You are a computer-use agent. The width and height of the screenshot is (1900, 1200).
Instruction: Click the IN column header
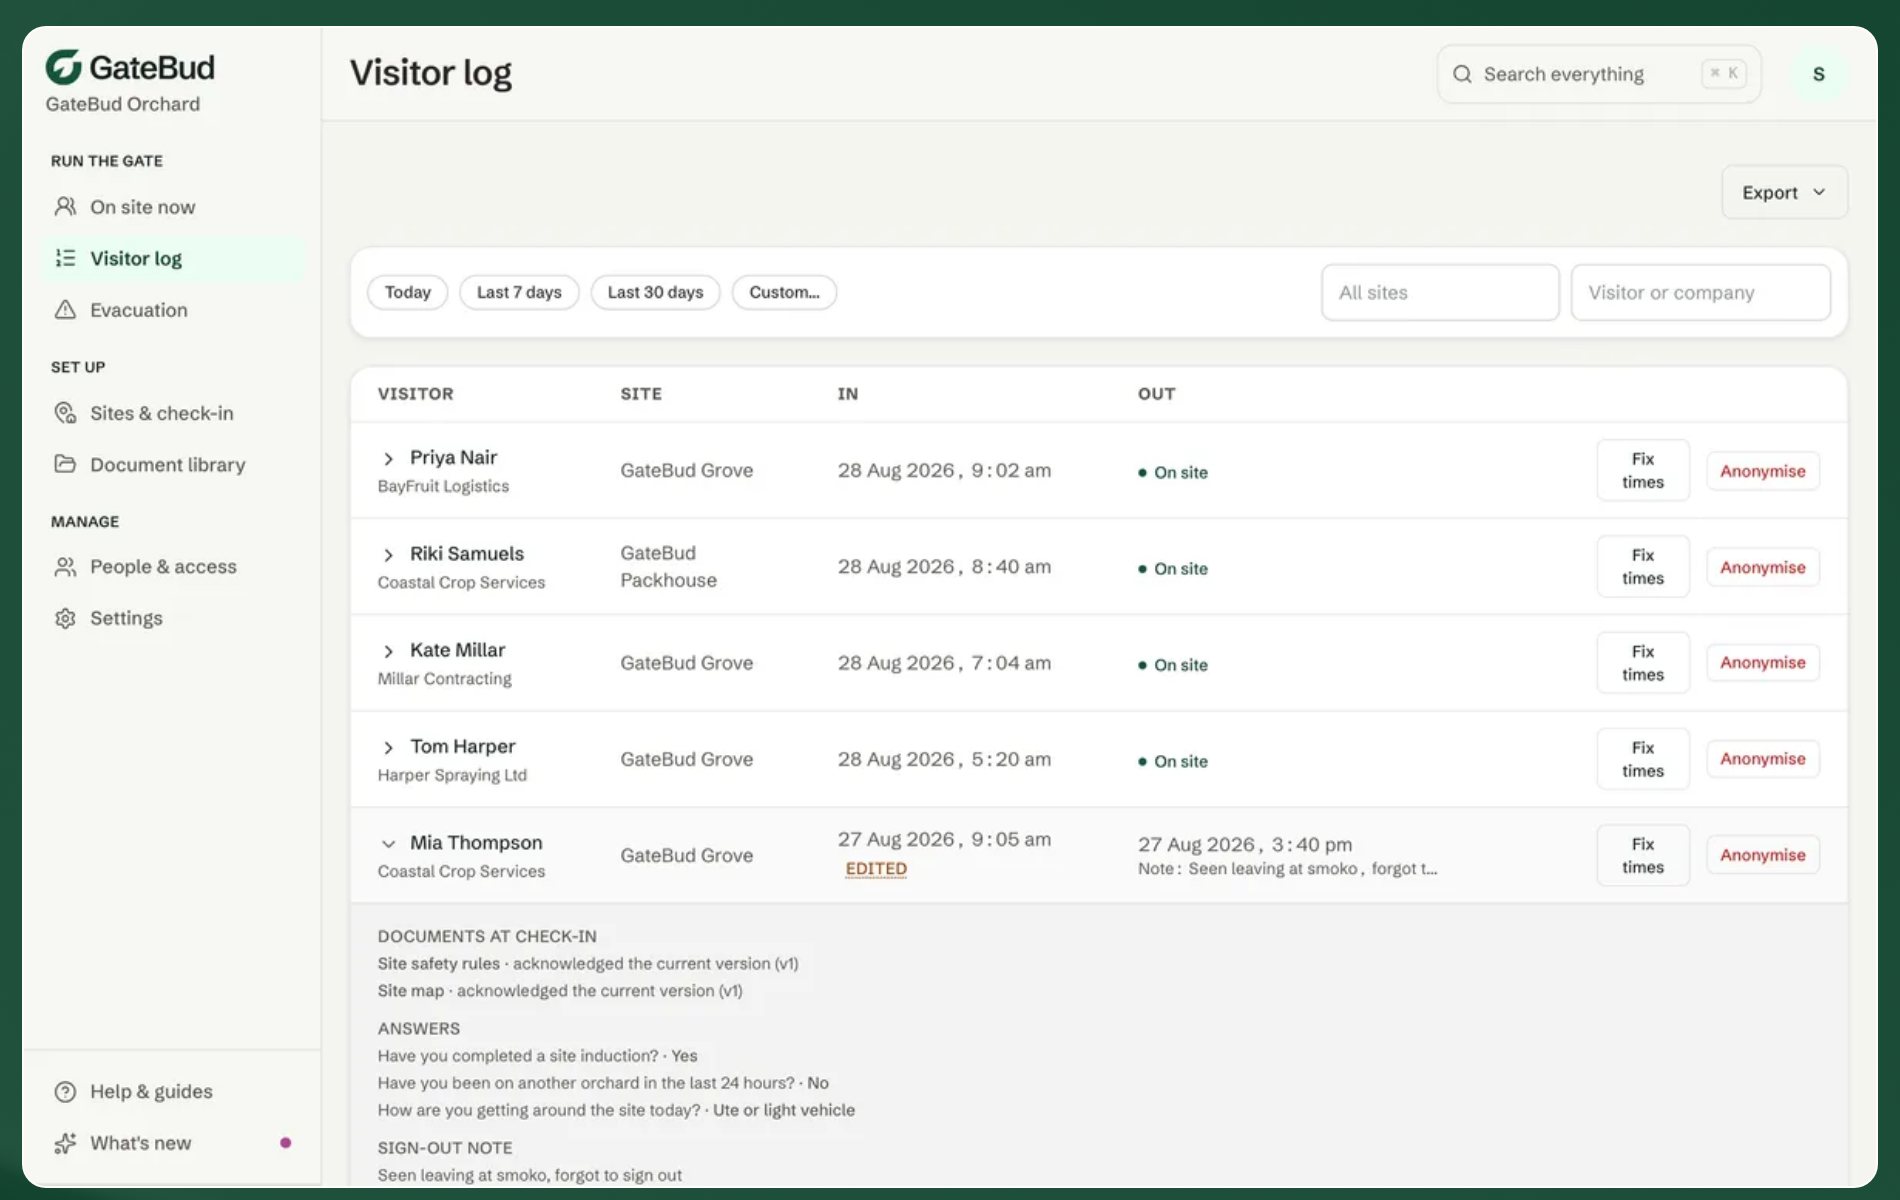click(848, 394)
